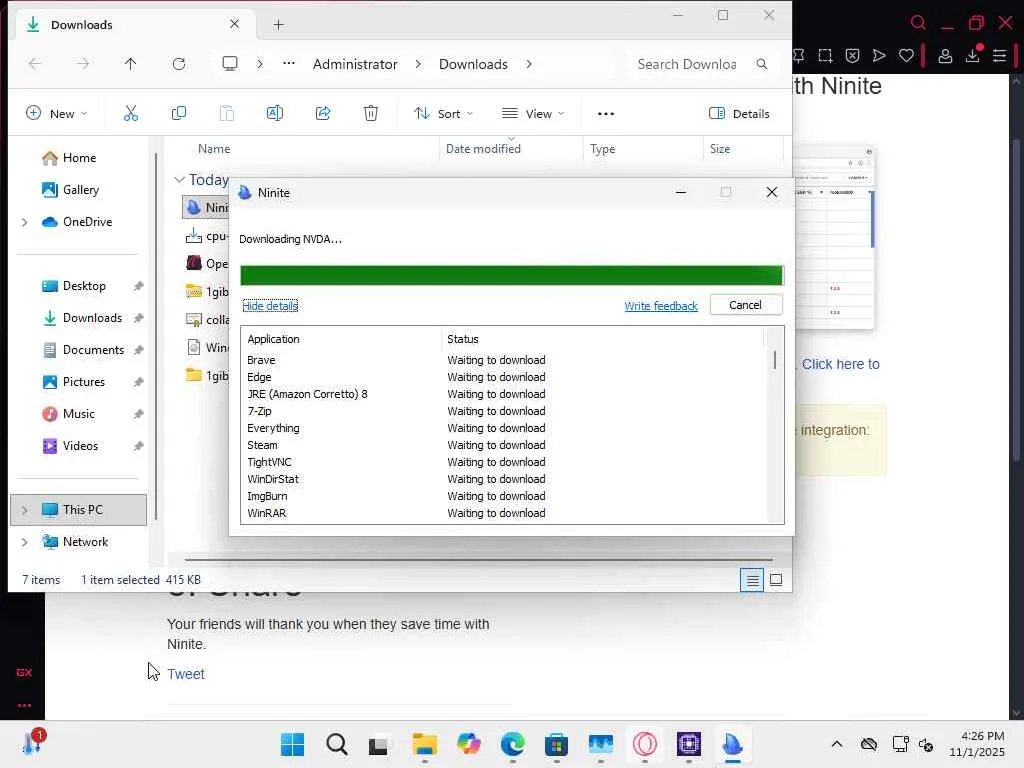Click Opera GX taskbar icon

click(645, 744)
